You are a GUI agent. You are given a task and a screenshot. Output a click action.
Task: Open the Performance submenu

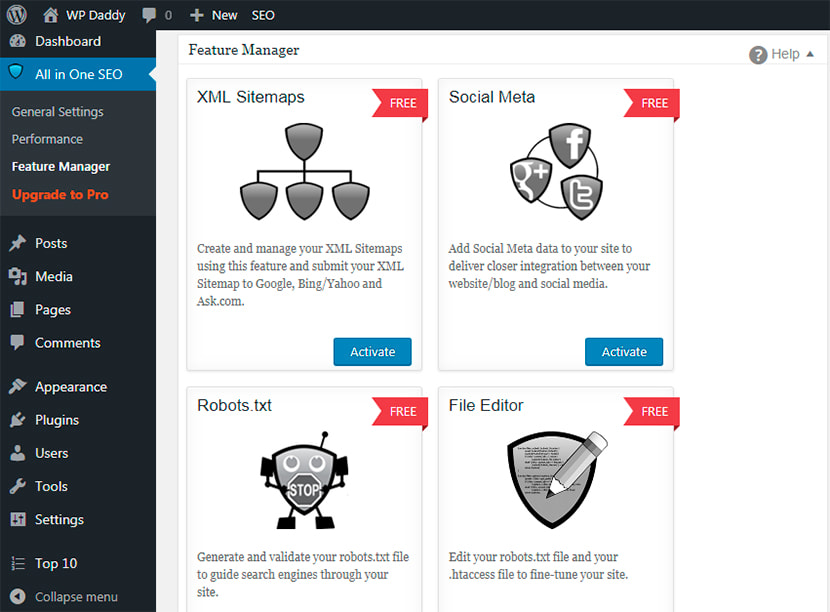pyautogui.click(x=47, y=139)
